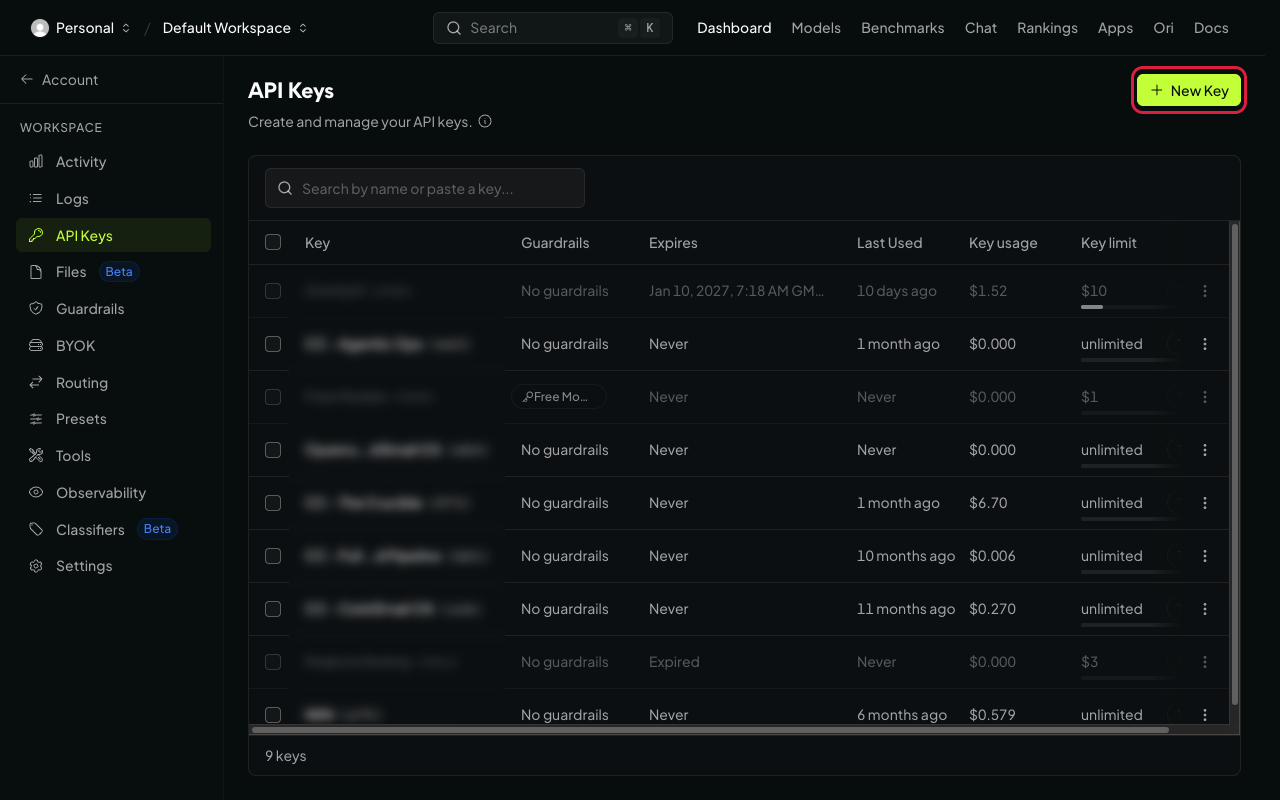This screenshot has width=1280, height=800.
Task: Click the Key usage column header
Action: [x=1003, y=243]
